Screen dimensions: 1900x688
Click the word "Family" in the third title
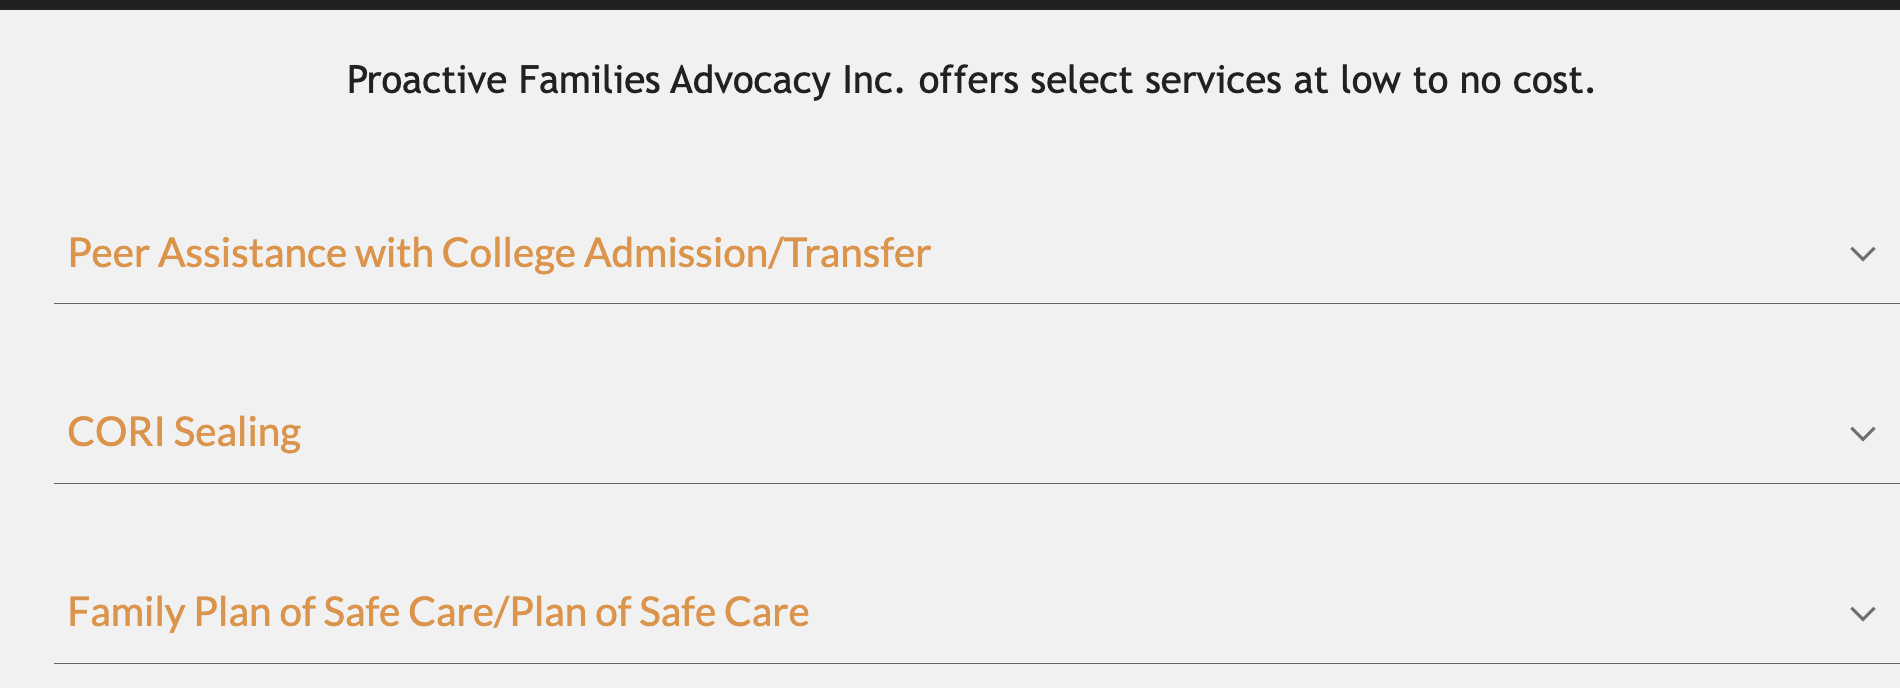tap(126, 612)
